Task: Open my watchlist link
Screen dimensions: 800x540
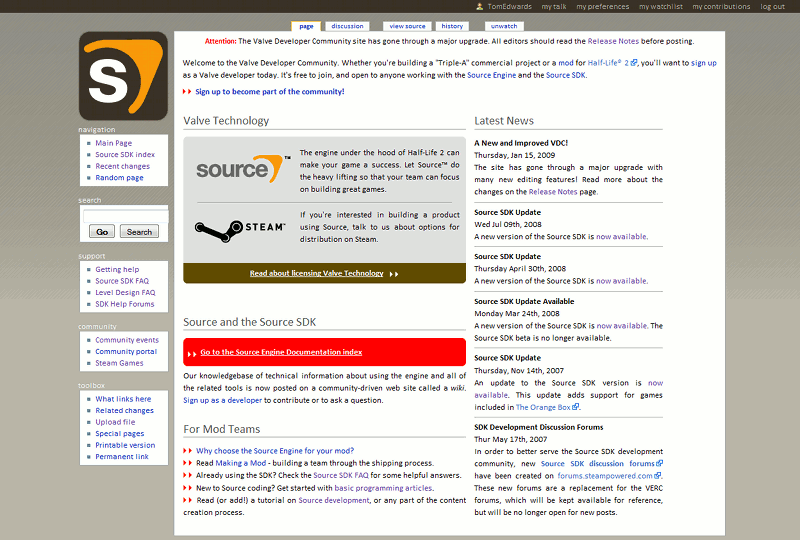Action: [661, 7]
